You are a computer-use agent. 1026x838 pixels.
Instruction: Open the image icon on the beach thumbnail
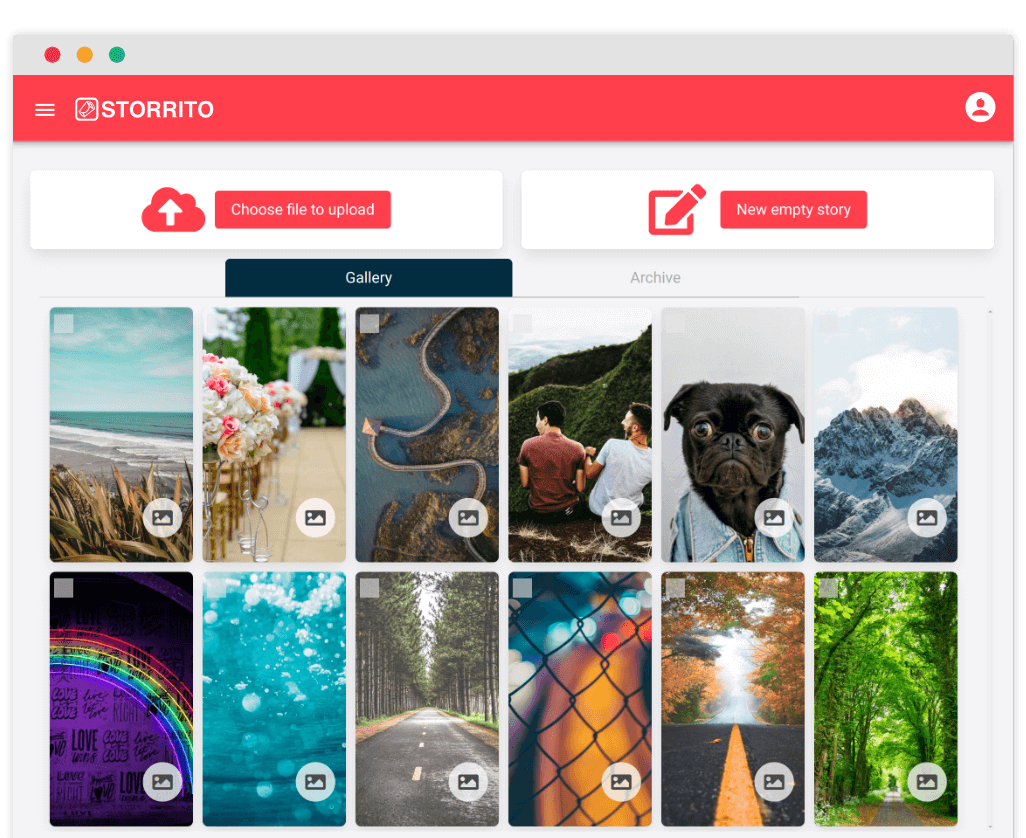163,518
